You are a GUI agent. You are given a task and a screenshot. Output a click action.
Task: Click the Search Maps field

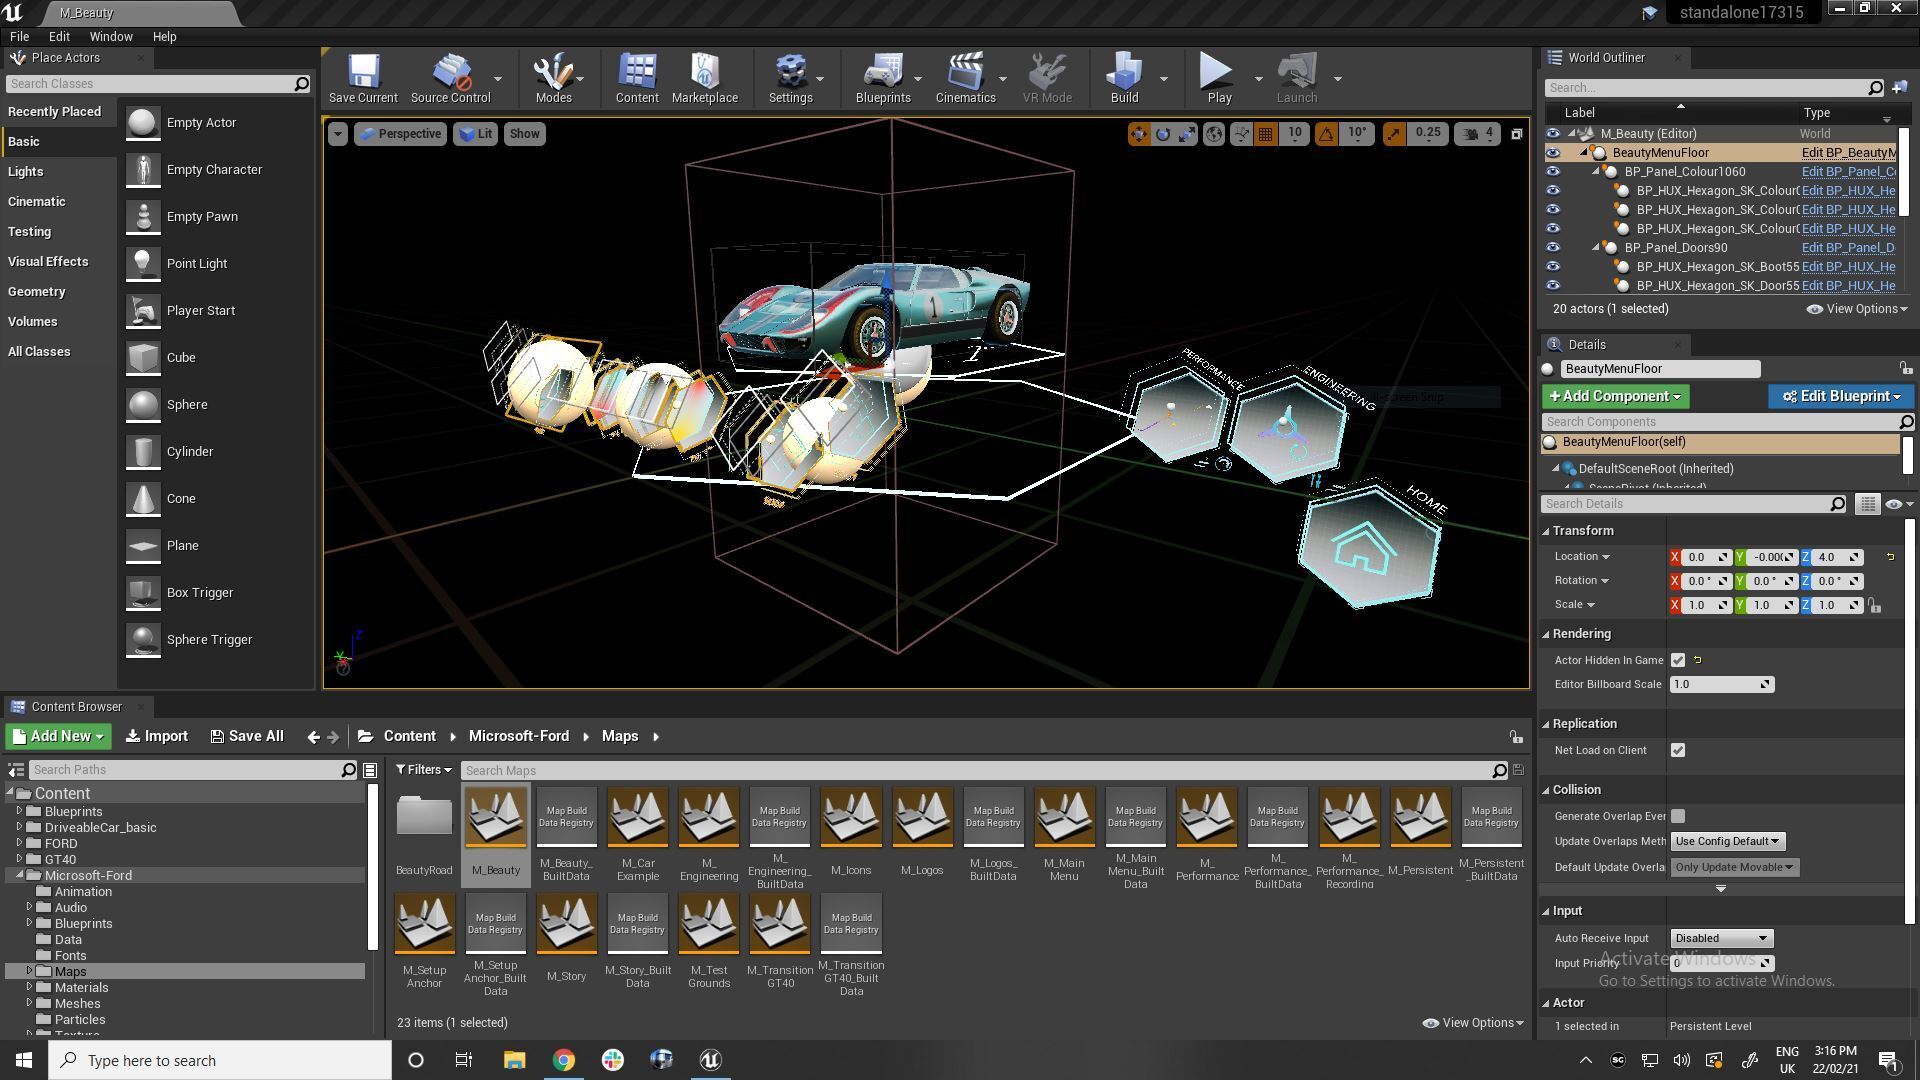(978, 771)
